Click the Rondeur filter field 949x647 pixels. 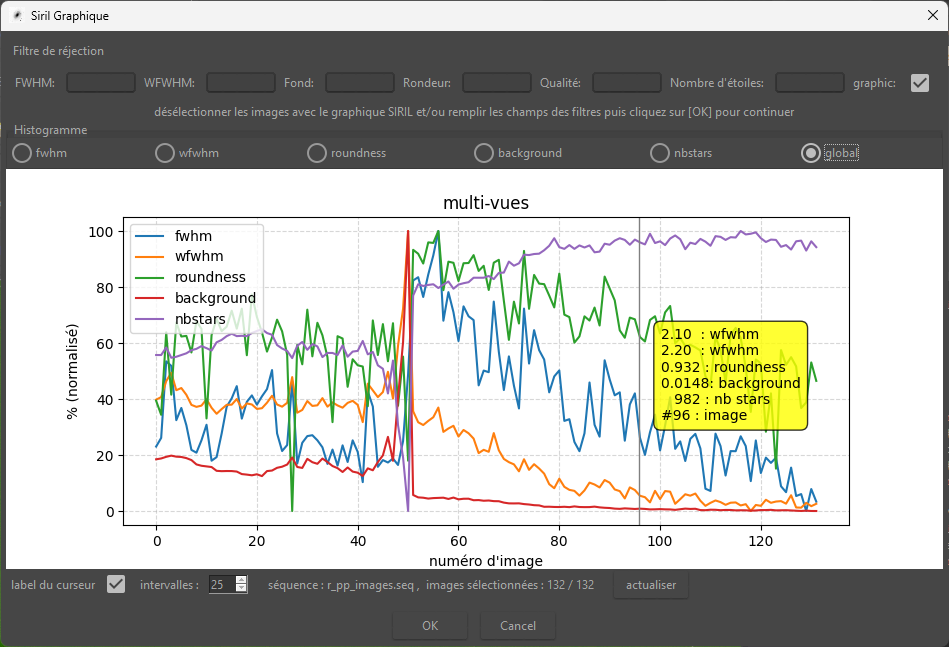[497, 83]
